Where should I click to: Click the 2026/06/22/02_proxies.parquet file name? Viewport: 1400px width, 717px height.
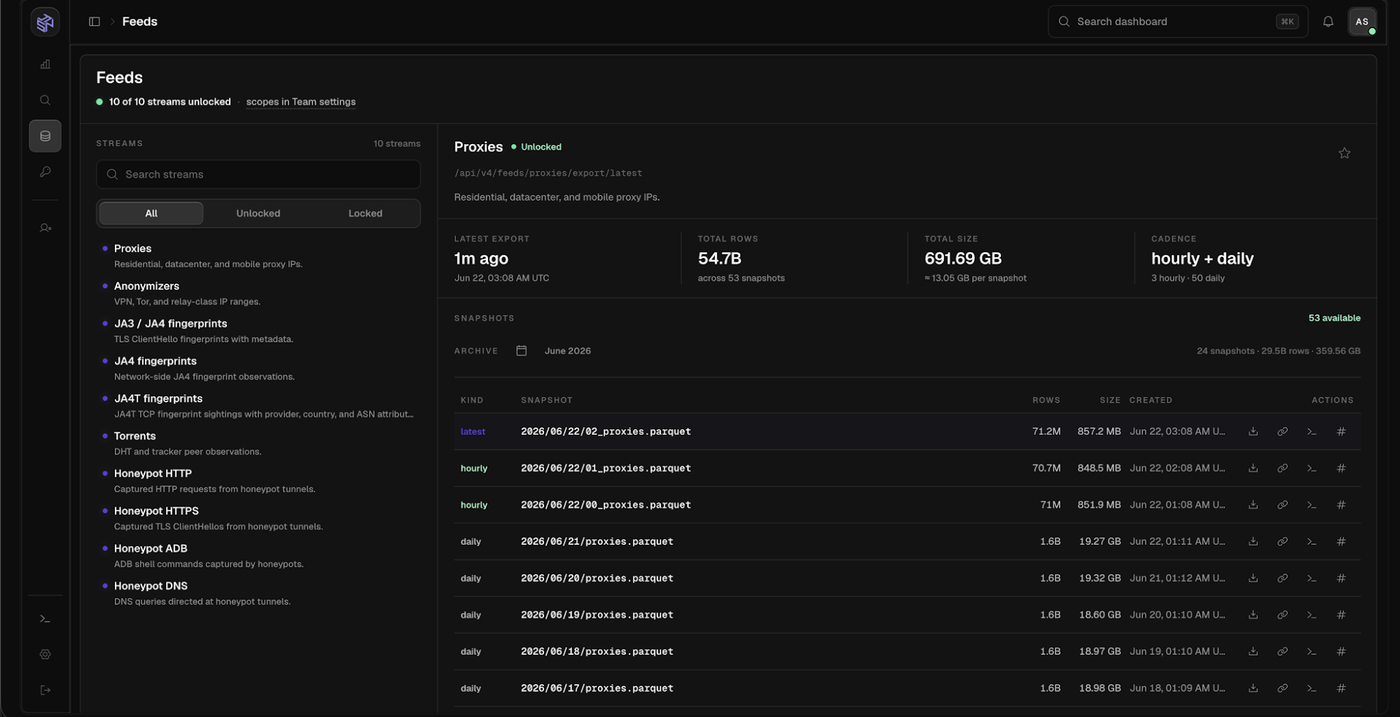pos(606,432)
